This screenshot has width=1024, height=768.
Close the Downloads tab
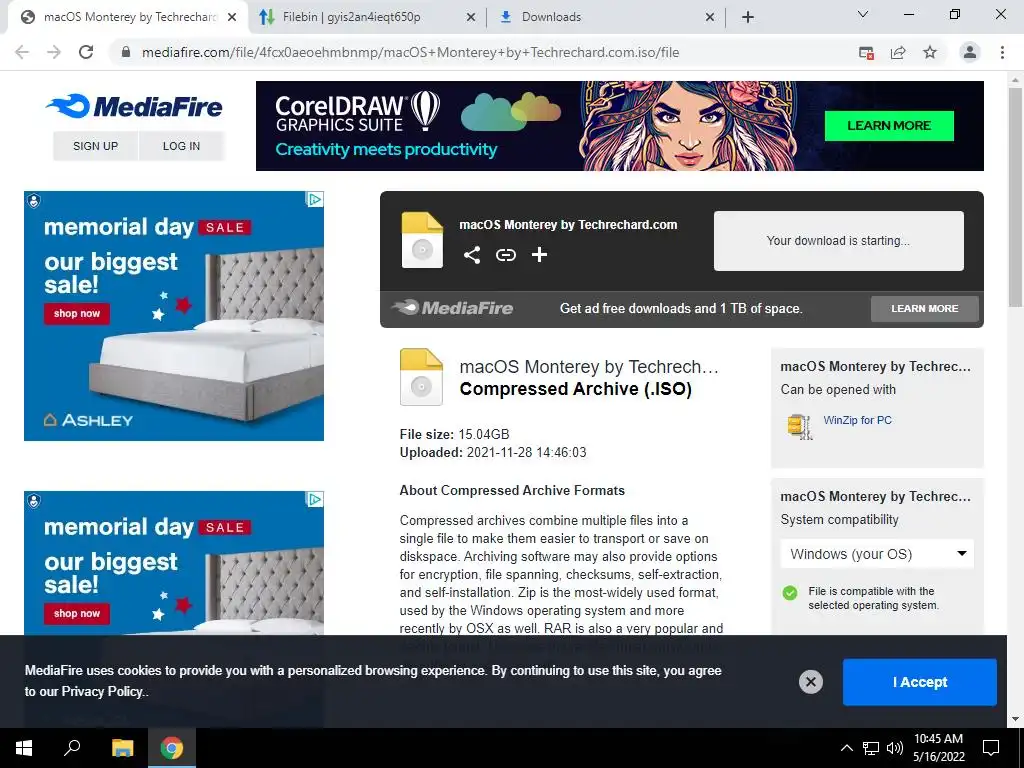pyautogui.click(x=710, y=17)
